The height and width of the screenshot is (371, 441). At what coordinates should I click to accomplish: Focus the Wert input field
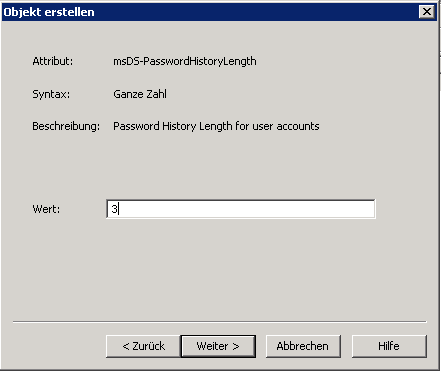click(x=241, y=209)
